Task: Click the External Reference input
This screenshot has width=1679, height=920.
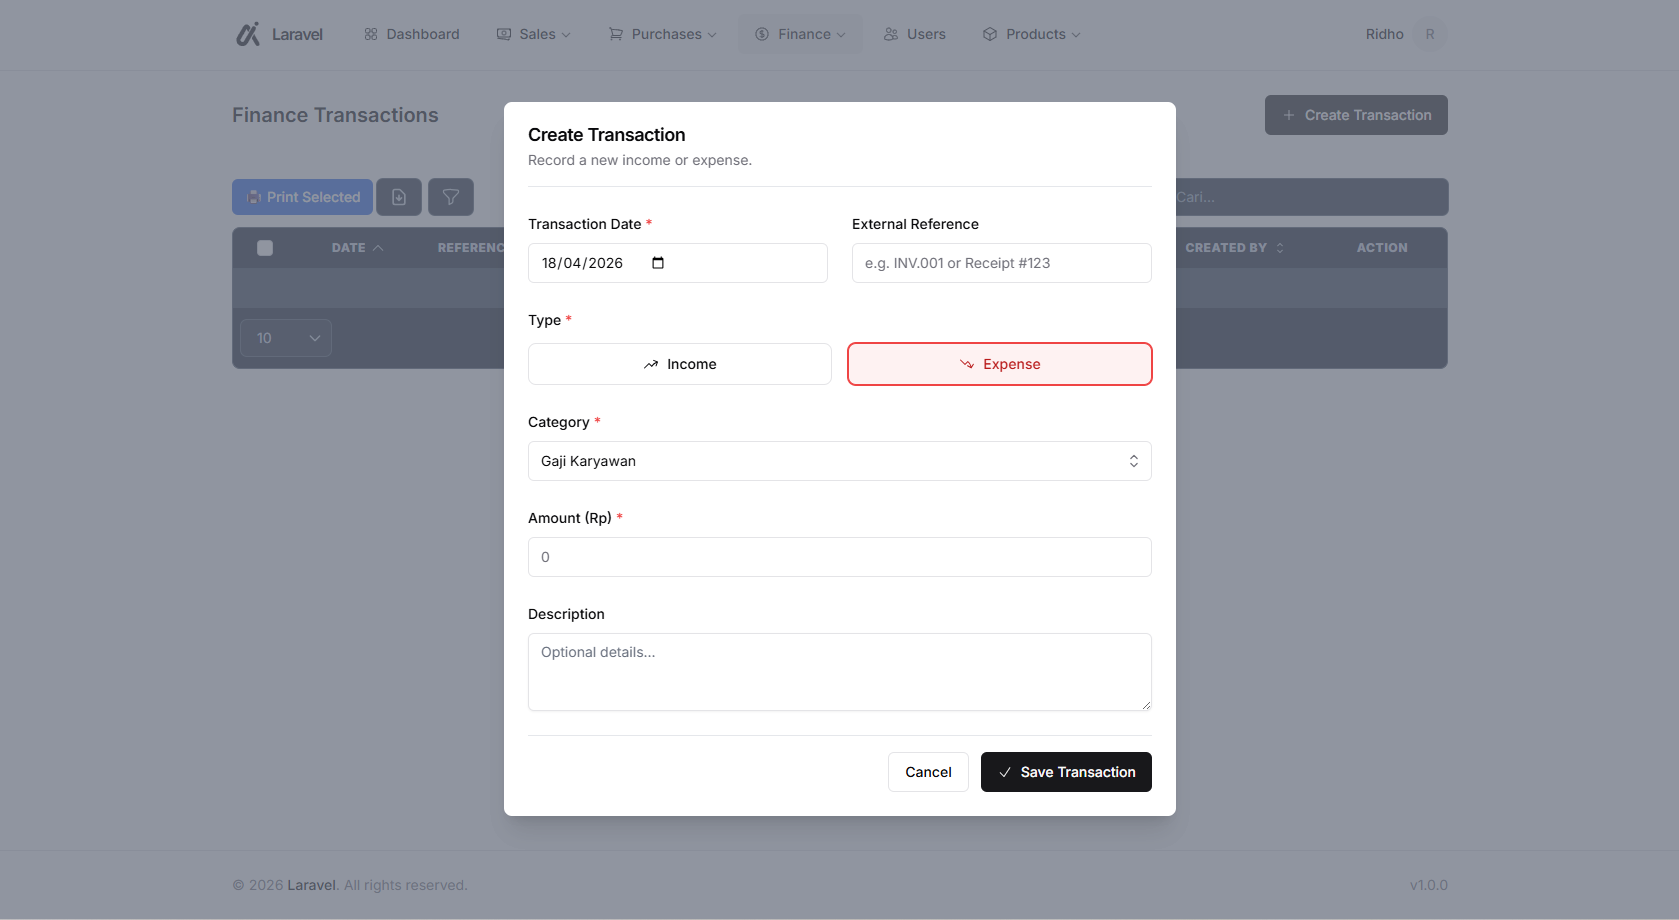Action: click(1002, 263)
